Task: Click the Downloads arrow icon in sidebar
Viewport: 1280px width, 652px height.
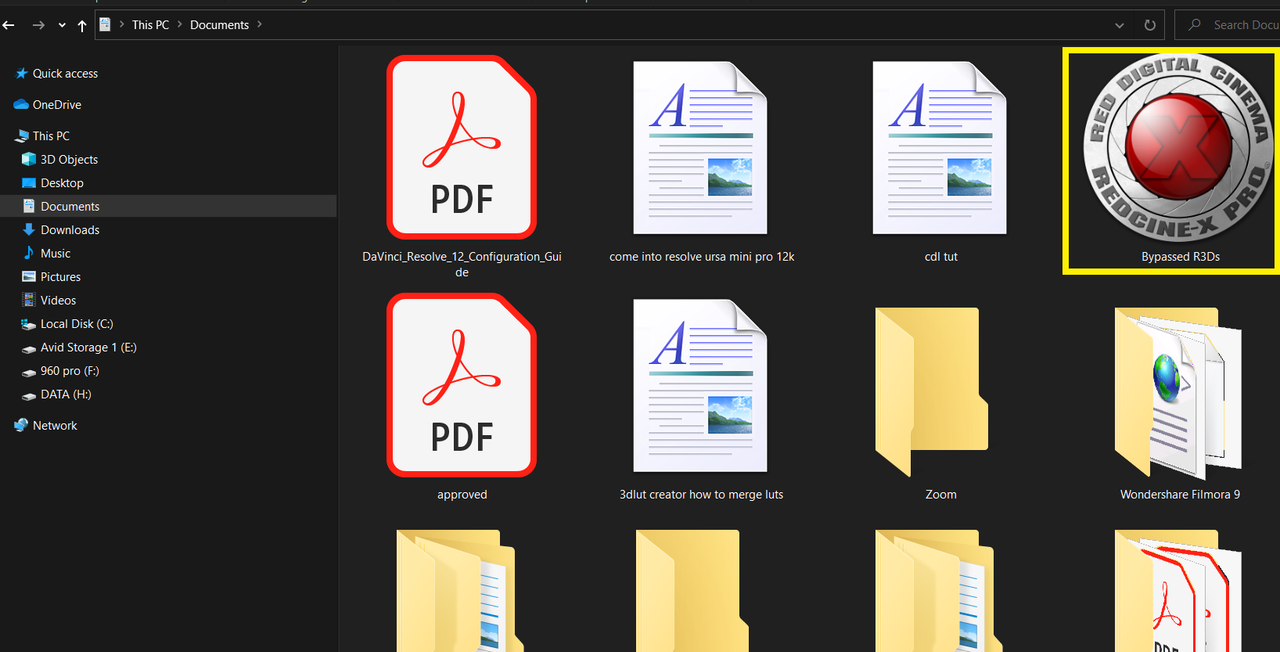Action: tap(29, 230)
